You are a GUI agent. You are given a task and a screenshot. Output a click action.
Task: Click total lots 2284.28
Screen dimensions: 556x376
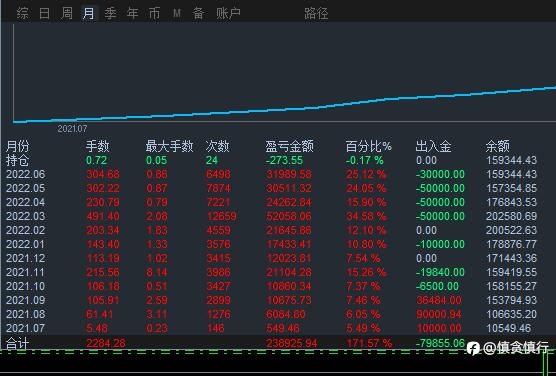pos(106,343)
